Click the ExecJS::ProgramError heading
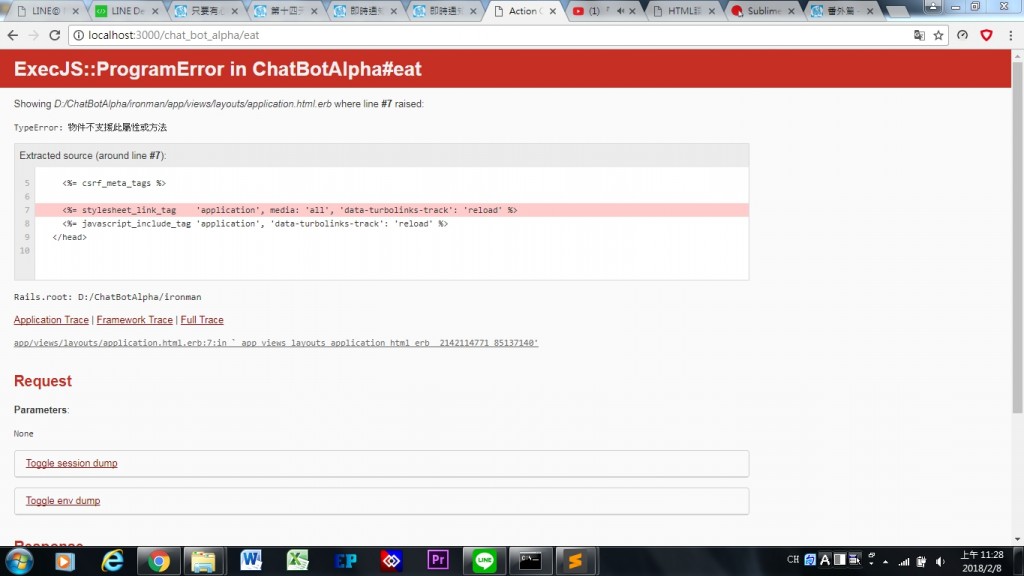This screenshot has height=576, width=1024. coord(217,69)
